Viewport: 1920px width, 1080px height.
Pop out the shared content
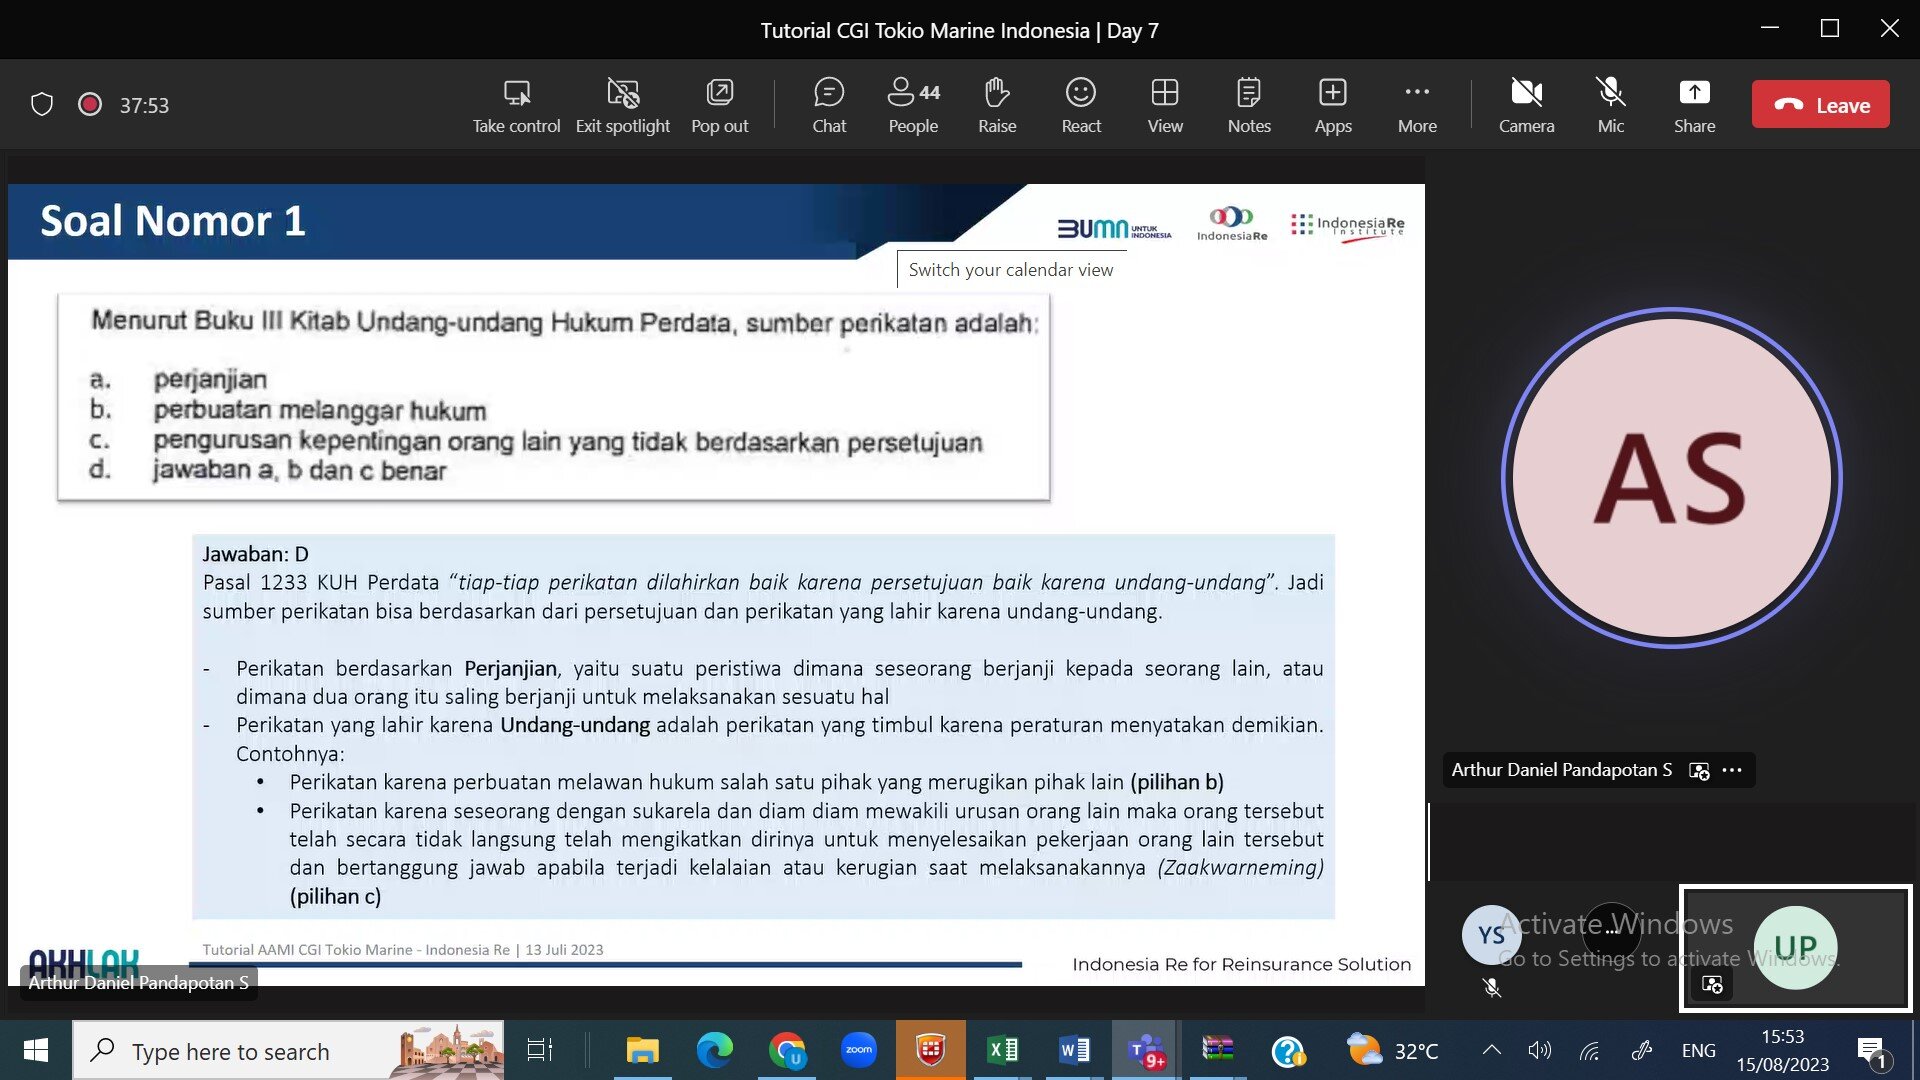pos(719,105)
